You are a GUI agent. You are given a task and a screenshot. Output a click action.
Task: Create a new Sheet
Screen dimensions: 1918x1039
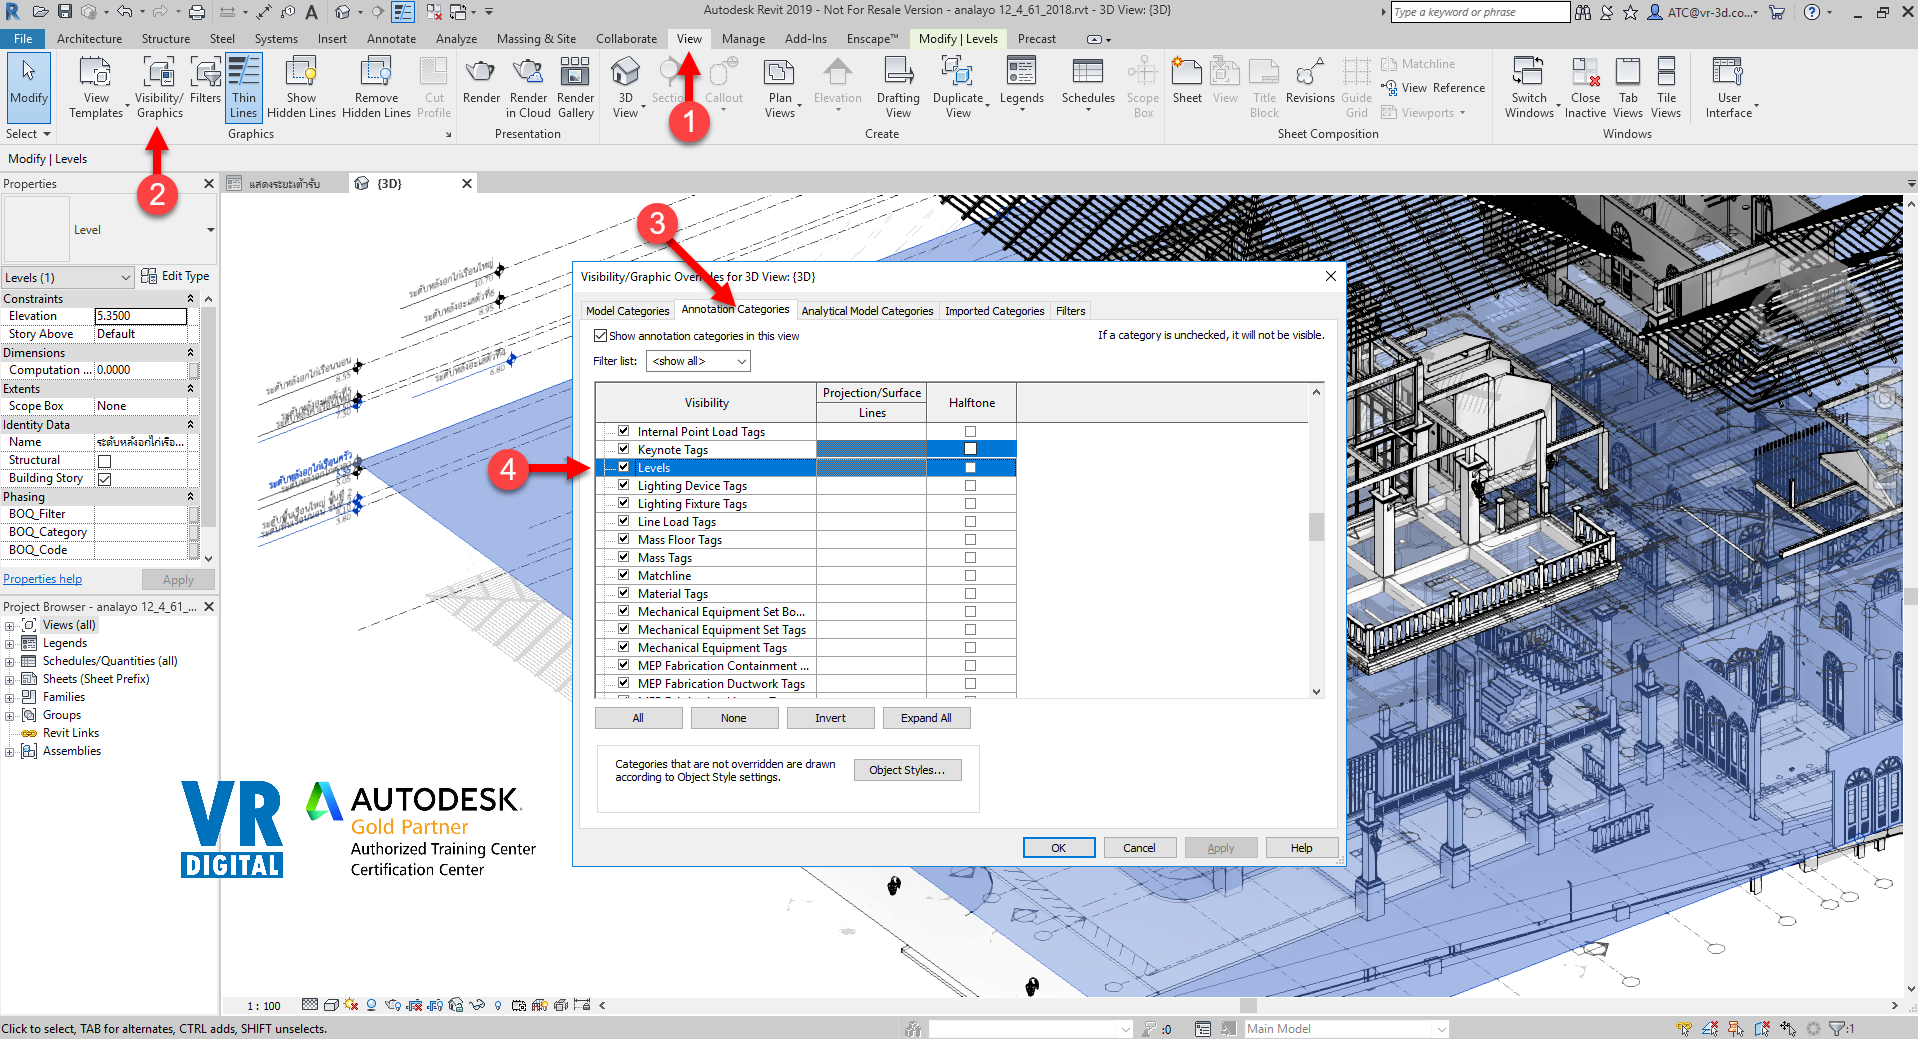click(x=1187, y=82)
